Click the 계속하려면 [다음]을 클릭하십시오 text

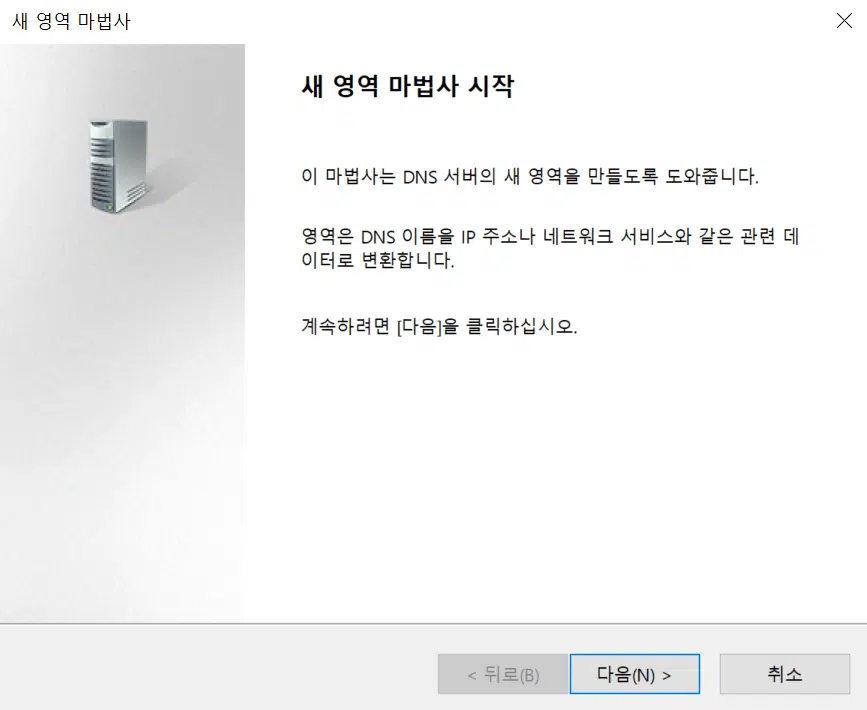pyautogui.click(x=439, y=326)
